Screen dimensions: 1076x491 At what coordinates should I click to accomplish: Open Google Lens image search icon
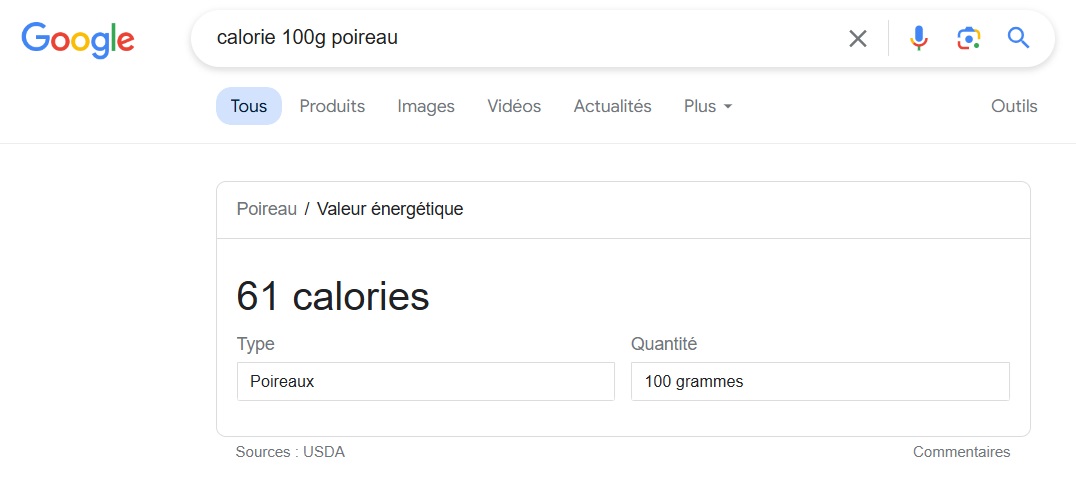point(968,38)
